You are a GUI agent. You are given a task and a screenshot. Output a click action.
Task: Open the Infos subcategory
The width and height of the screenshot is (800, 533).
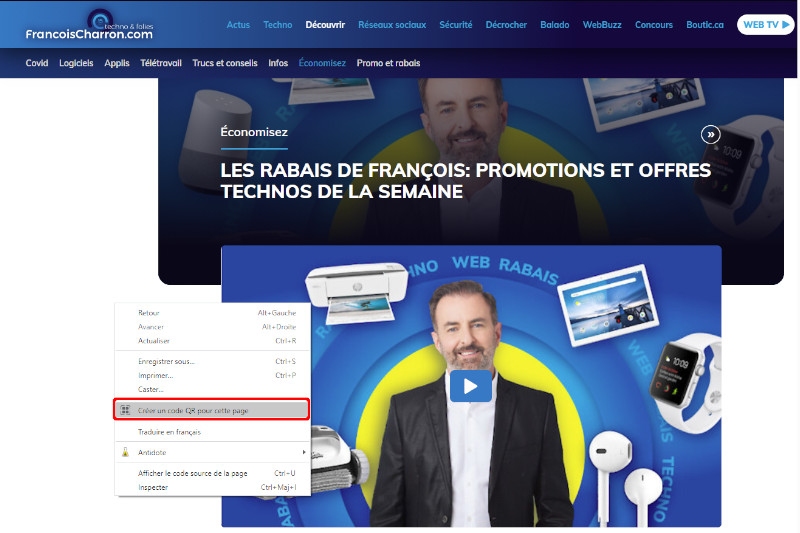[278, 63]
